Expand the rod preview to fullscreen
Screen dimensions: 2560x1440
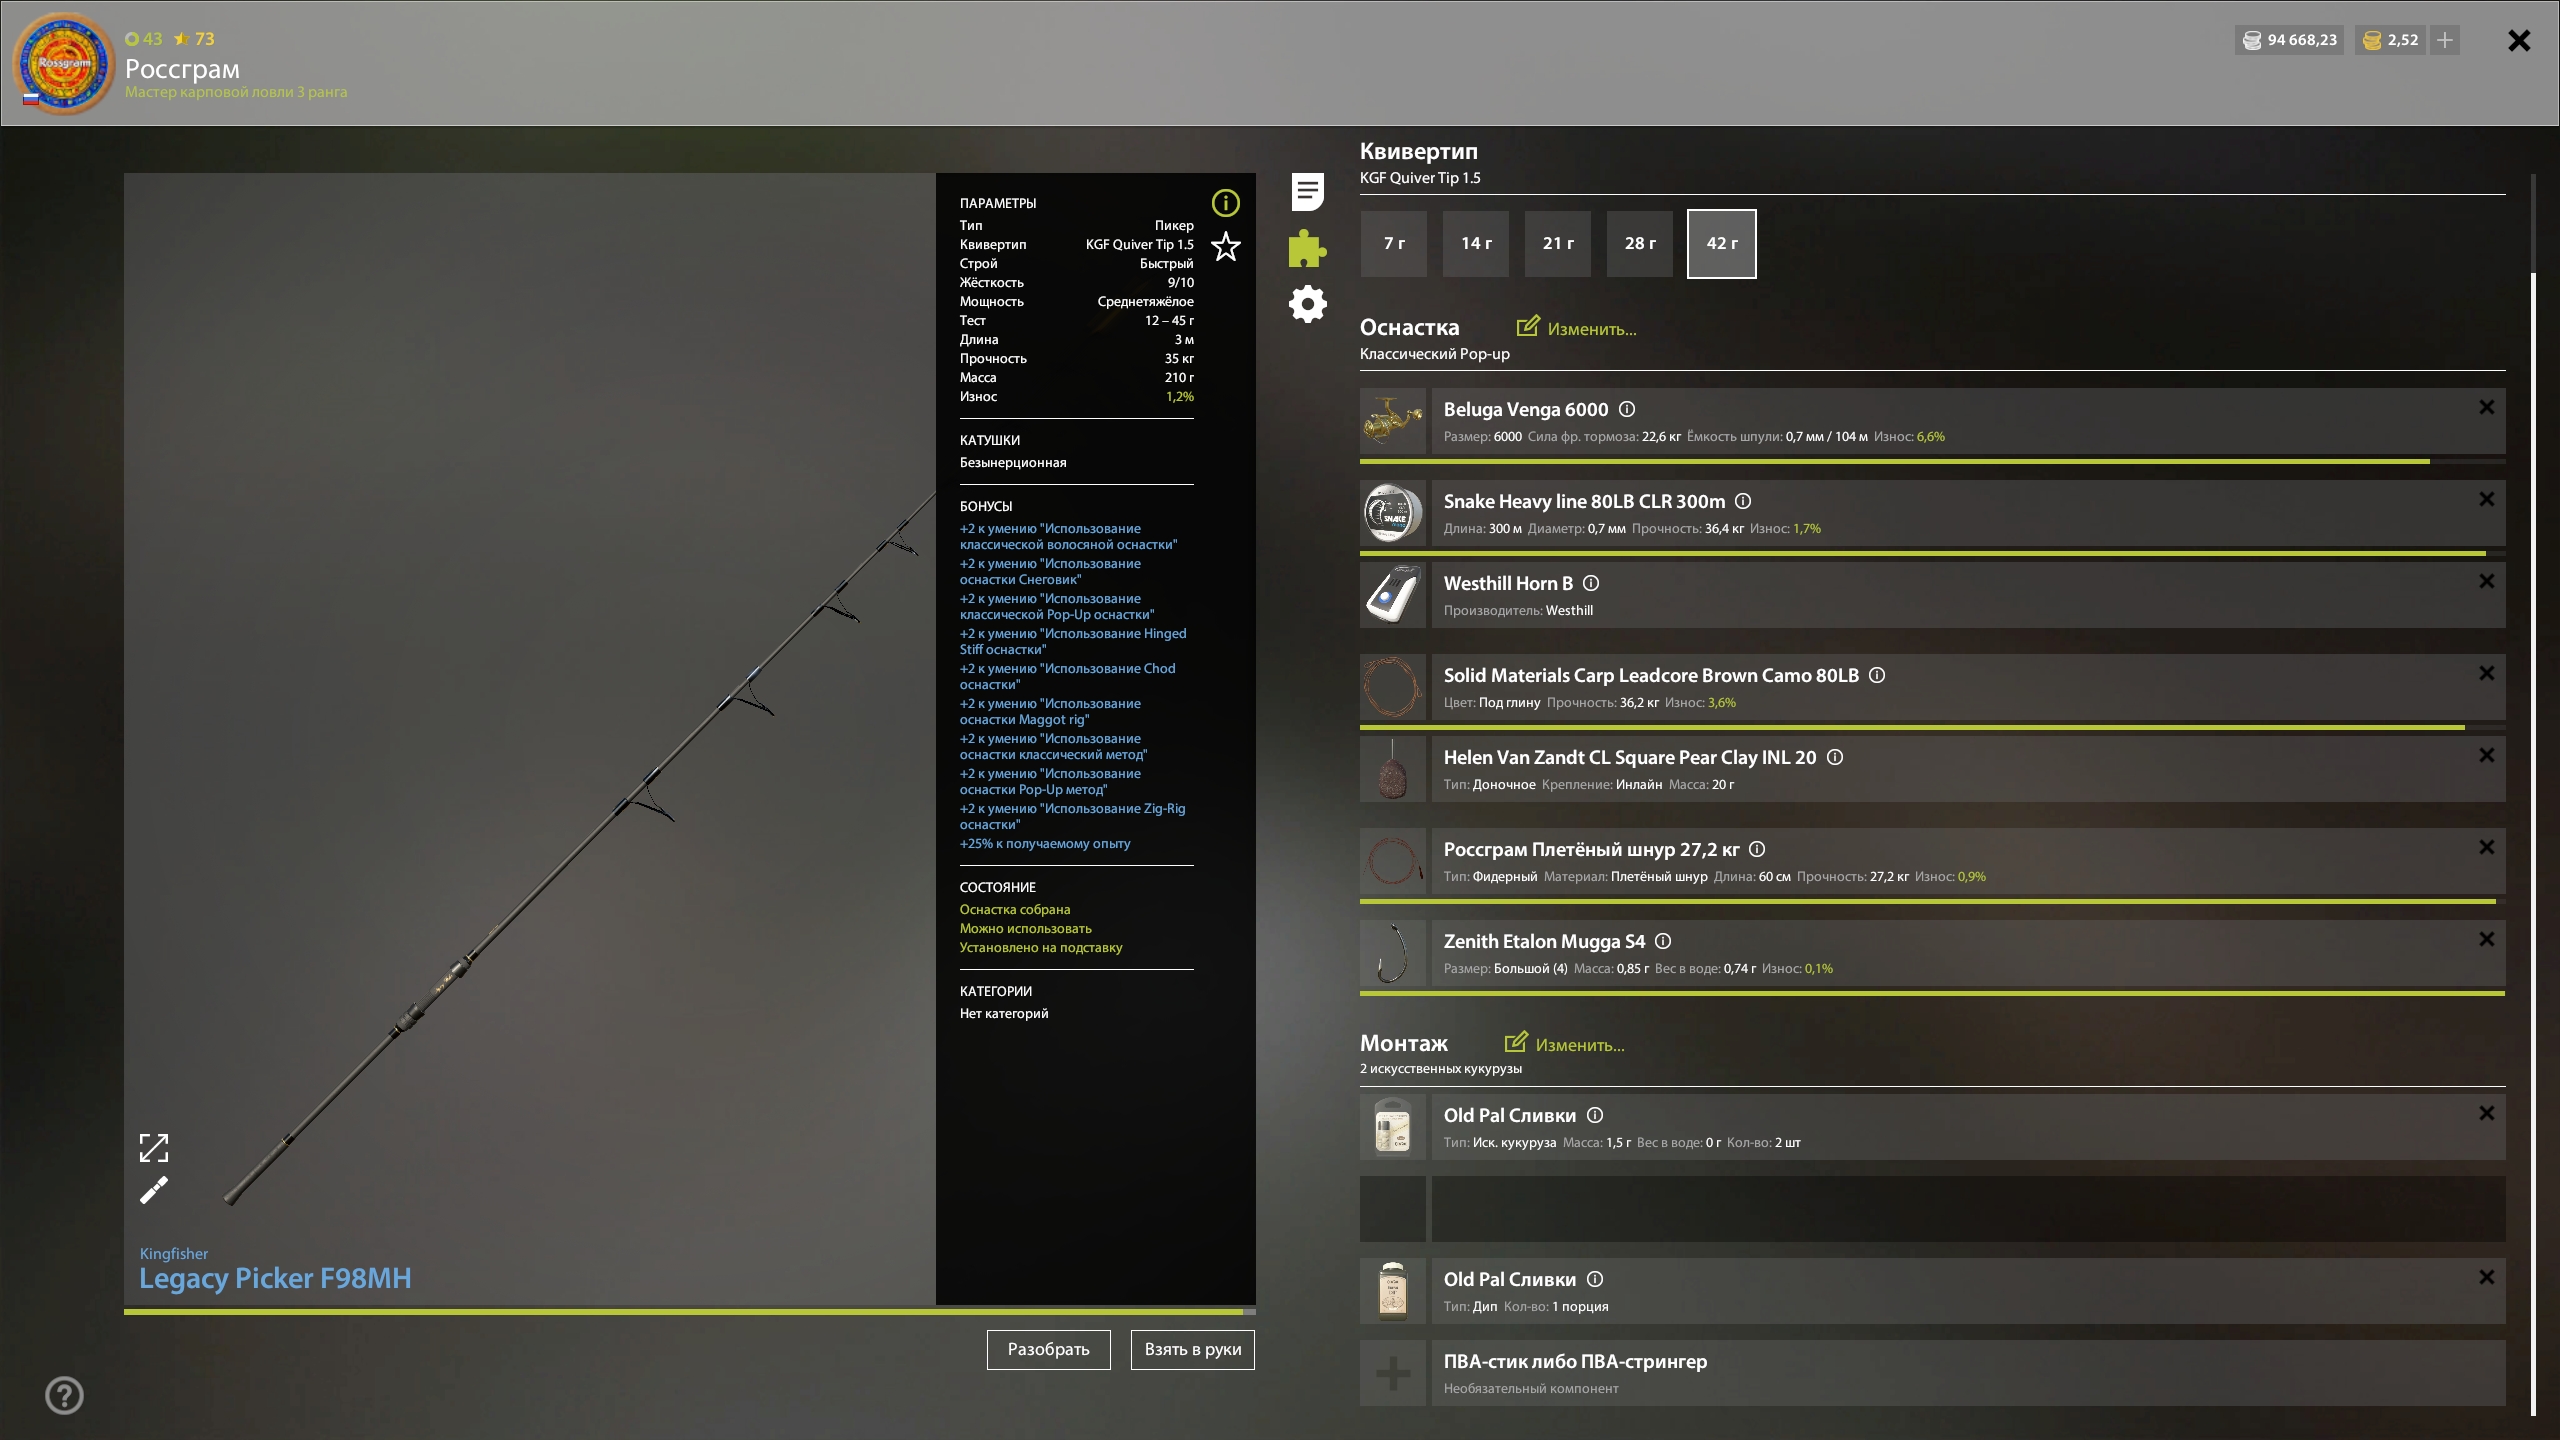click(x=153, y=1148)
